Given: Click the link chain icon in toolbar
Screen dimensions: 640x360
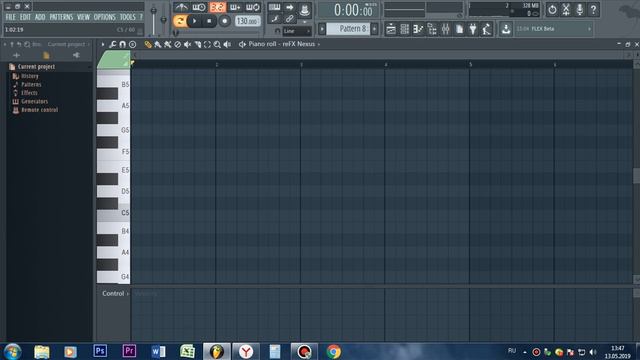Looking at the screenshot, I should click(289, 19).
